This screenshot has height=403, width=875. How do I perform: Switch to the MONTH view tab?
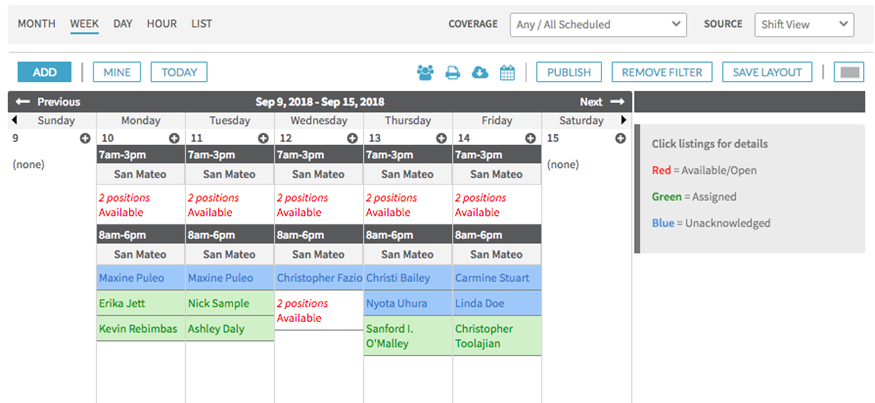37,23
